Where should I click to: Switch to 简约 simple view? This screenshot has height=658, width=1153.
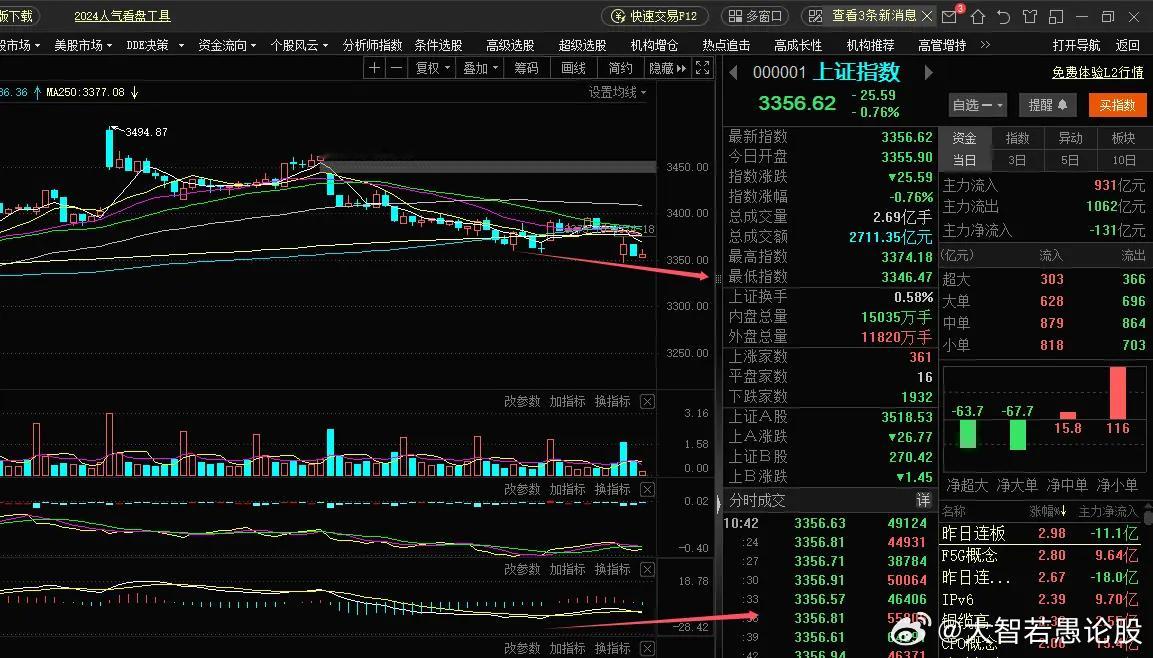click(x=621, y=68)
